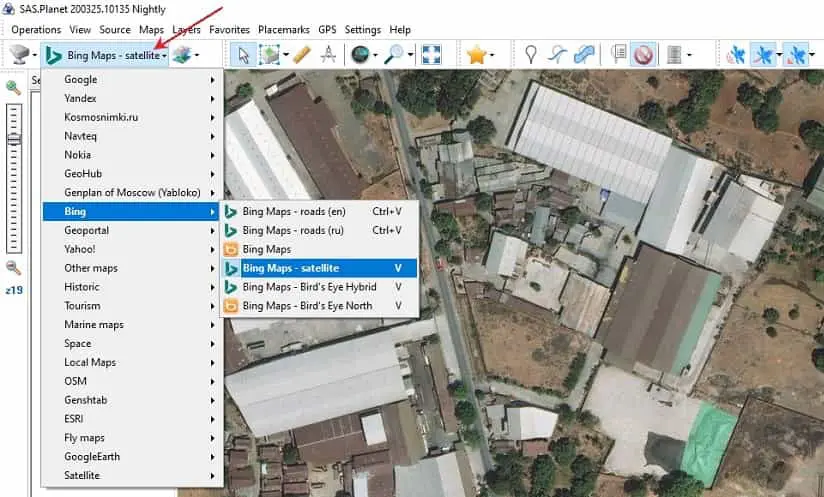Add a new placemark pin
Viewport: 824px width, 497px height.
click(x=531, y=55)
